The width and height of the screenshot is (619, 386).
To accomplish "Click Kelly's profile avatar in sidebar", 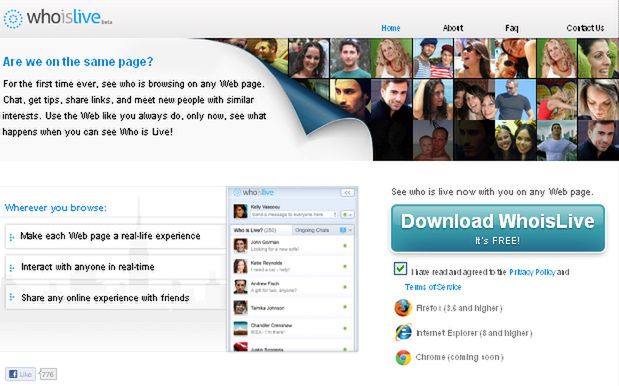I will click(240, 211).
